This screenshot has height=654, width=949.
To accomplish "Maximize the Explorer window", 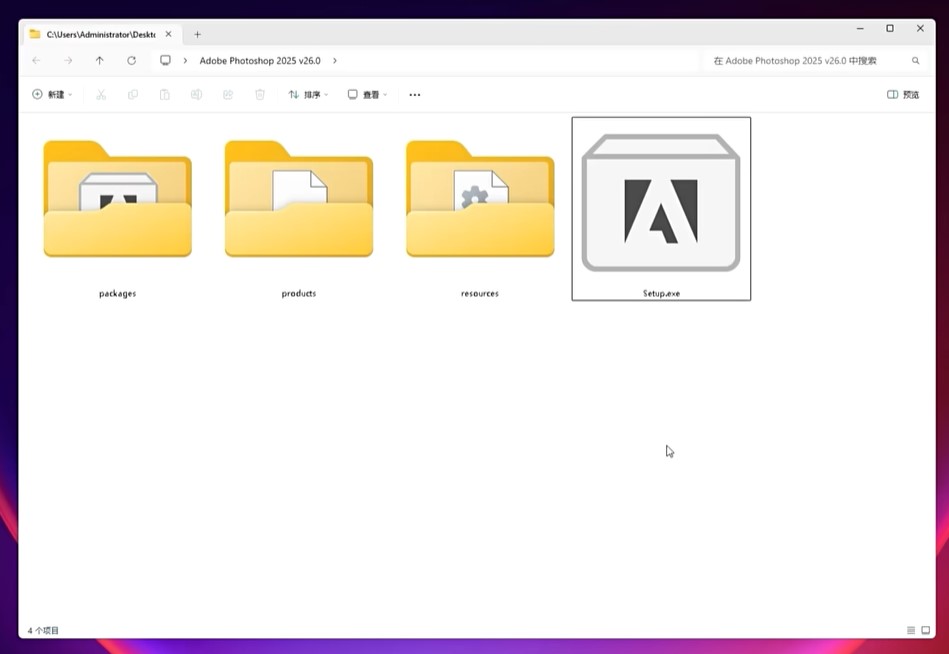I will click(x=890, y=28).
